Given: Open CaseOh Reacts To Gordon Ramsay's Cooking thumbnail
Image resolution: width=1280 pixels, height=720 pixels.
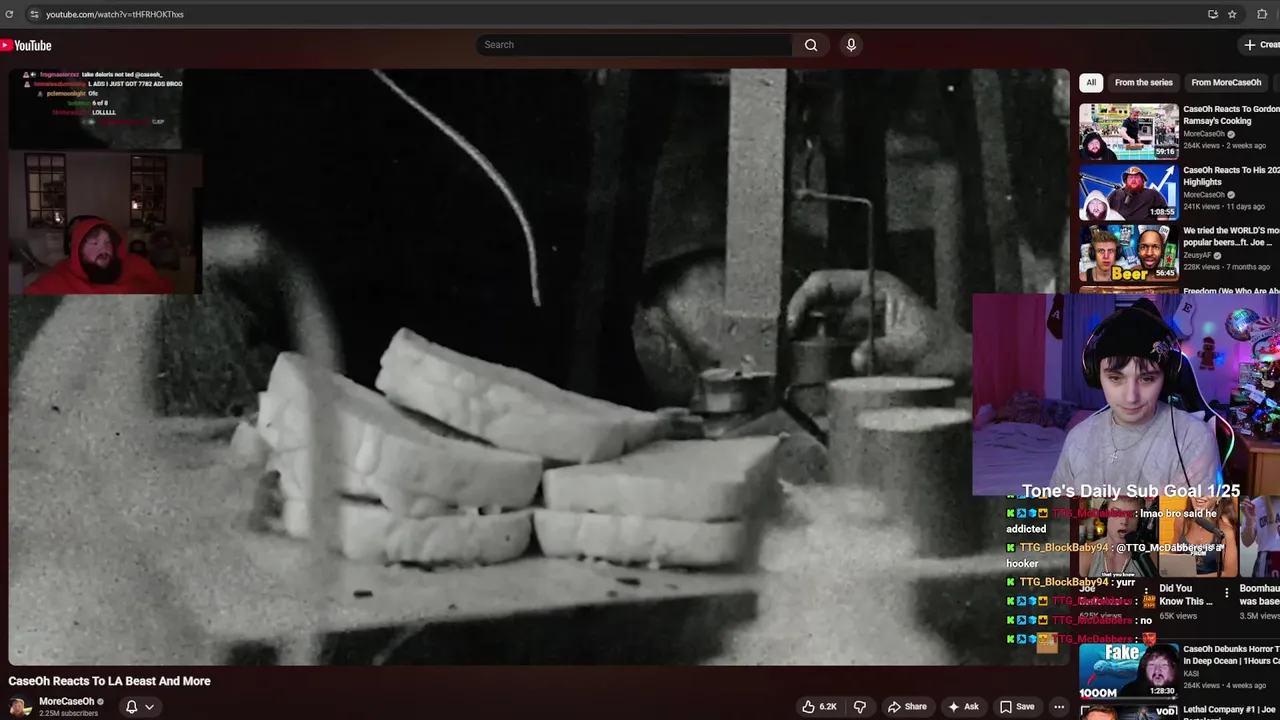Looking at the screenshot, I should click(x=1129, y=131).
